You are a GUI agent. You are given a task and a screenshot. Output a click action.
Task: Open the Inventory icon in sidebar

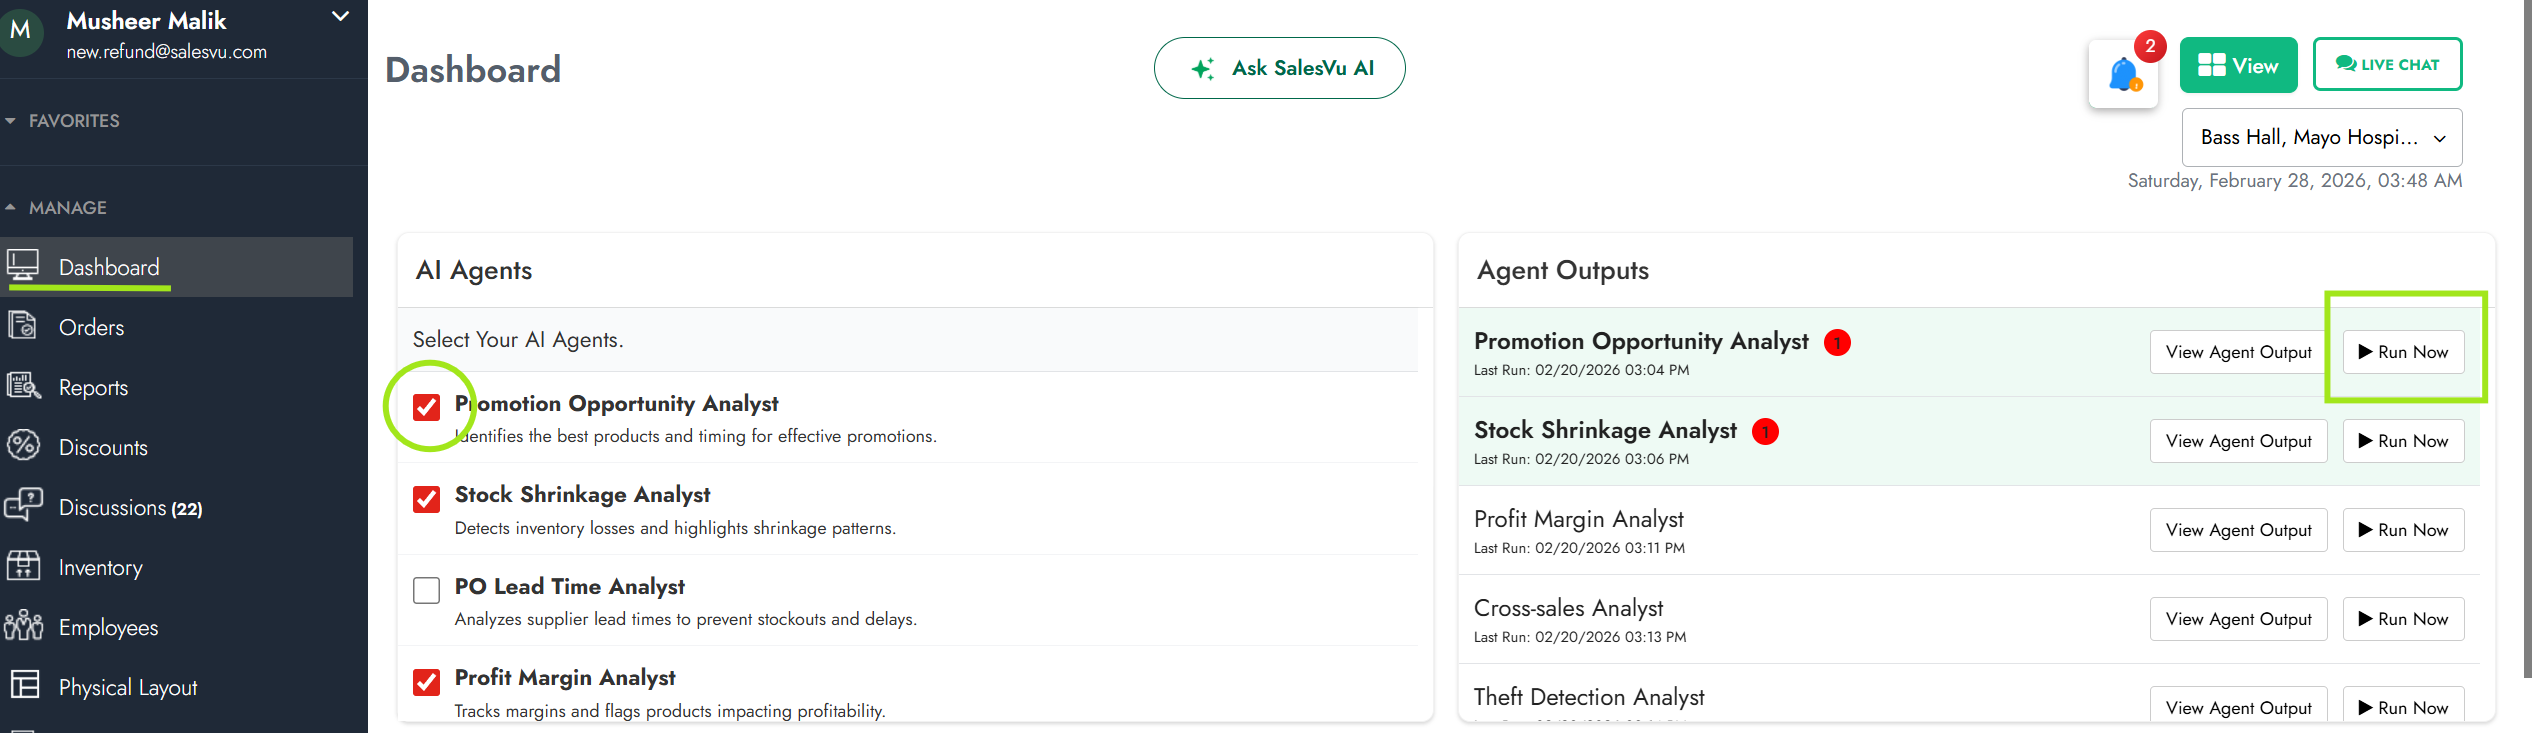[x=23, y=566]
